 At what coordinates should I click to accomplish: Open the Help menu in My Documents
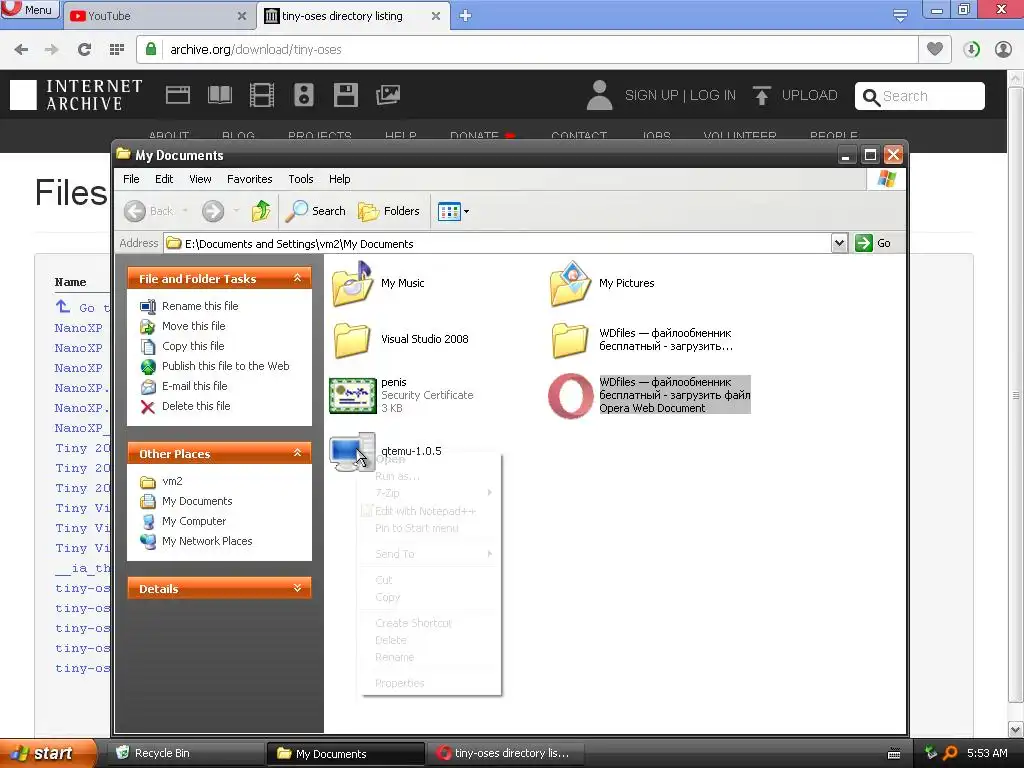click(339, 179)
